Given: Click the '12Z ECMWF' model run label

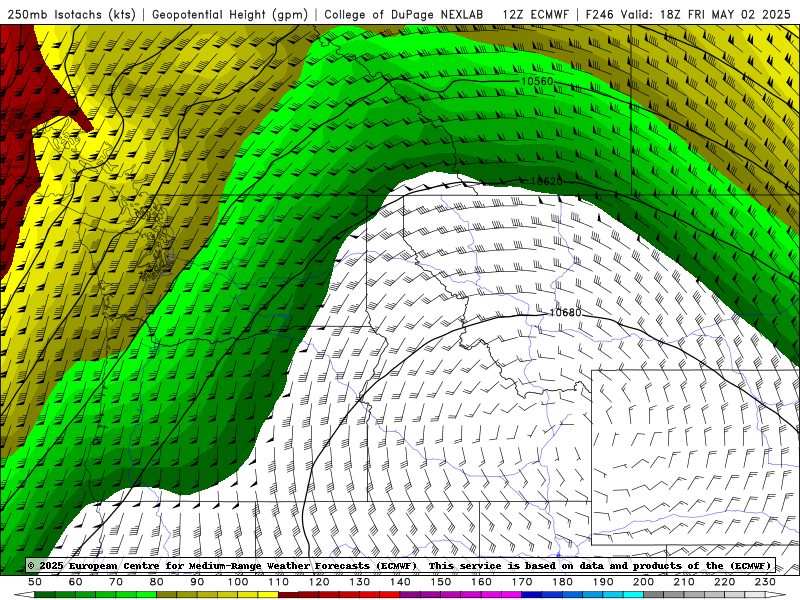Looking at the screenshot, I should [535, 14].
